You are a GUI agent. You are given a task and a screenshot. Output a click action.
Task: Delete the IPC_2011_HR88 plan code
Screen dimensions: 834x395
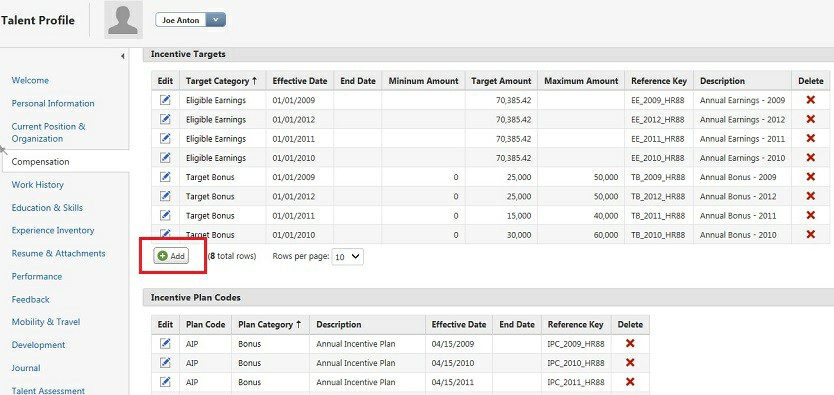click(x=630, y=382)
